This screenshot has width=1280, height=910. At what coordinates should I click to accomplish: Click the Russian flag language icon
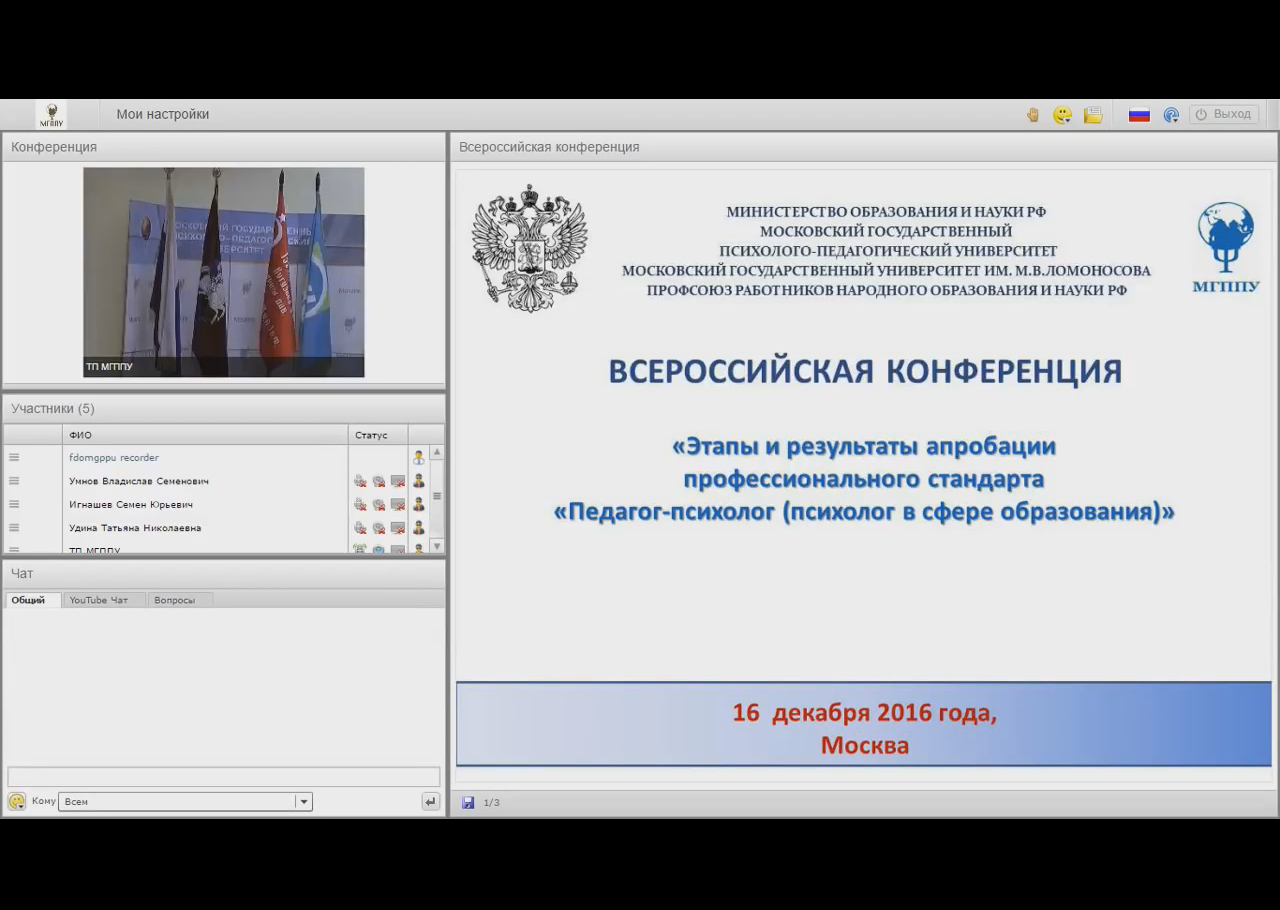click(x=1139, y=115)
